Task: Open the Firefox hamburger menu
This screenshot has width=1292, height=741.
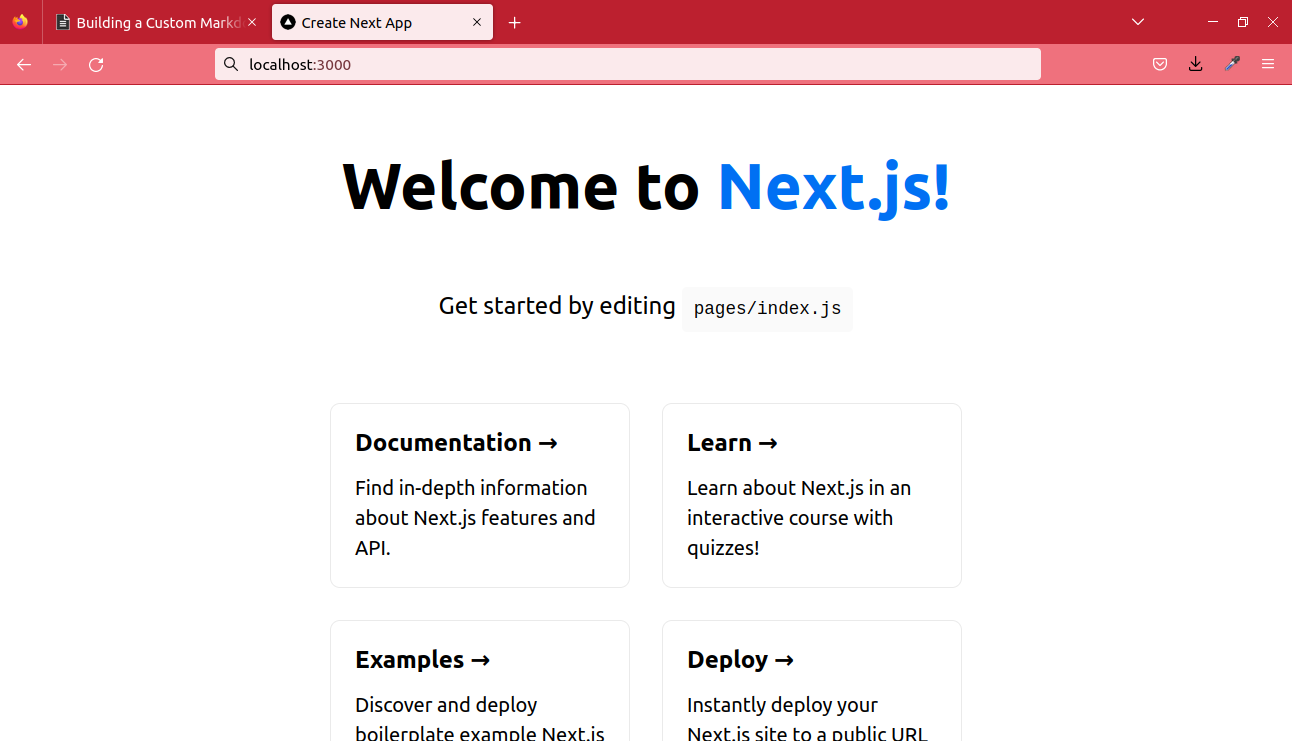Action: coord(1268,64)
